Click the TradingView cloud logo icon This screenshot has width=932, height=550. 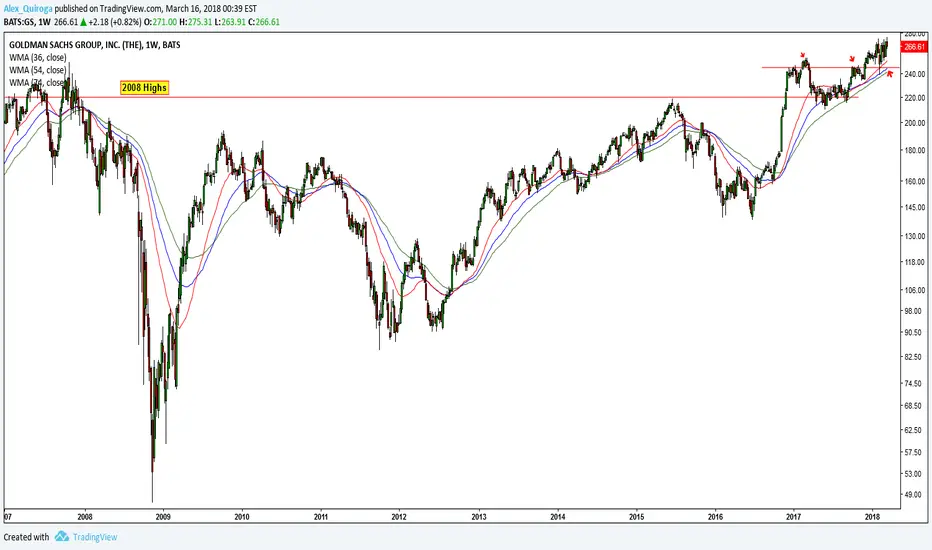pyautogui.click(x=62, y=536)
